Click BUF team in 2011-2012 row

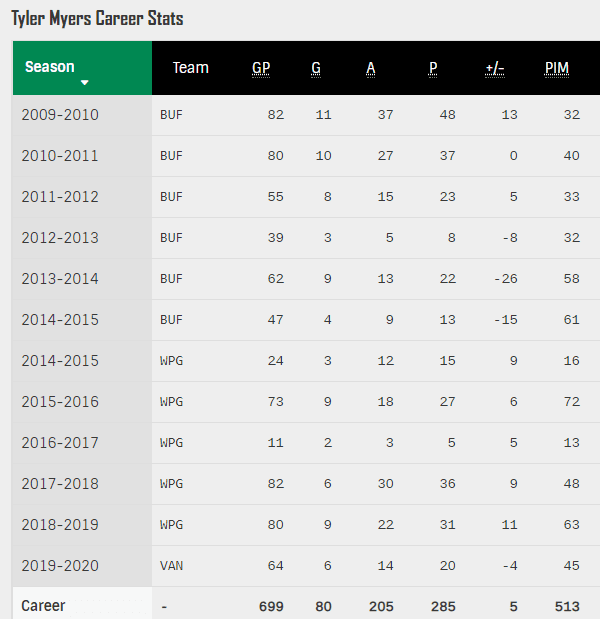click(x=172, y=197)
